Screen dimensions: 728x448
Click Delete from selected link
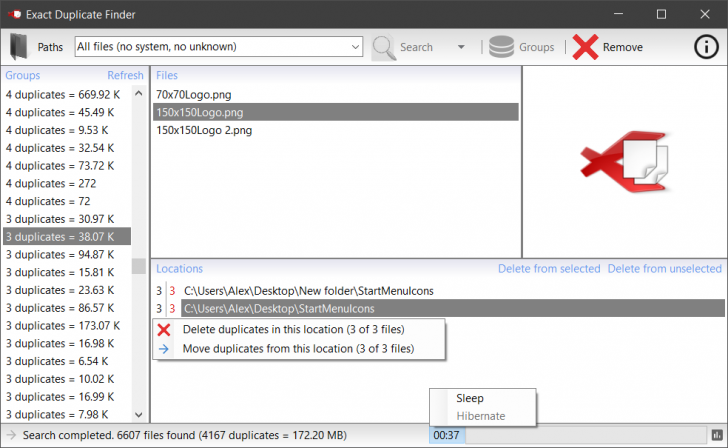pos(549,269)
